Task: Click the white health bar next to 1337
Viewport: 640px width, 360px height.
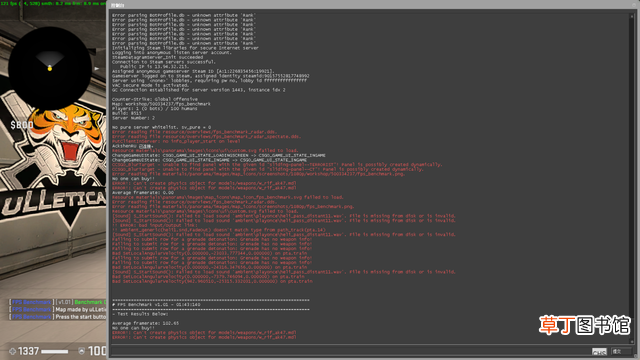Action: pyautogui.click(x=55, y=351)
